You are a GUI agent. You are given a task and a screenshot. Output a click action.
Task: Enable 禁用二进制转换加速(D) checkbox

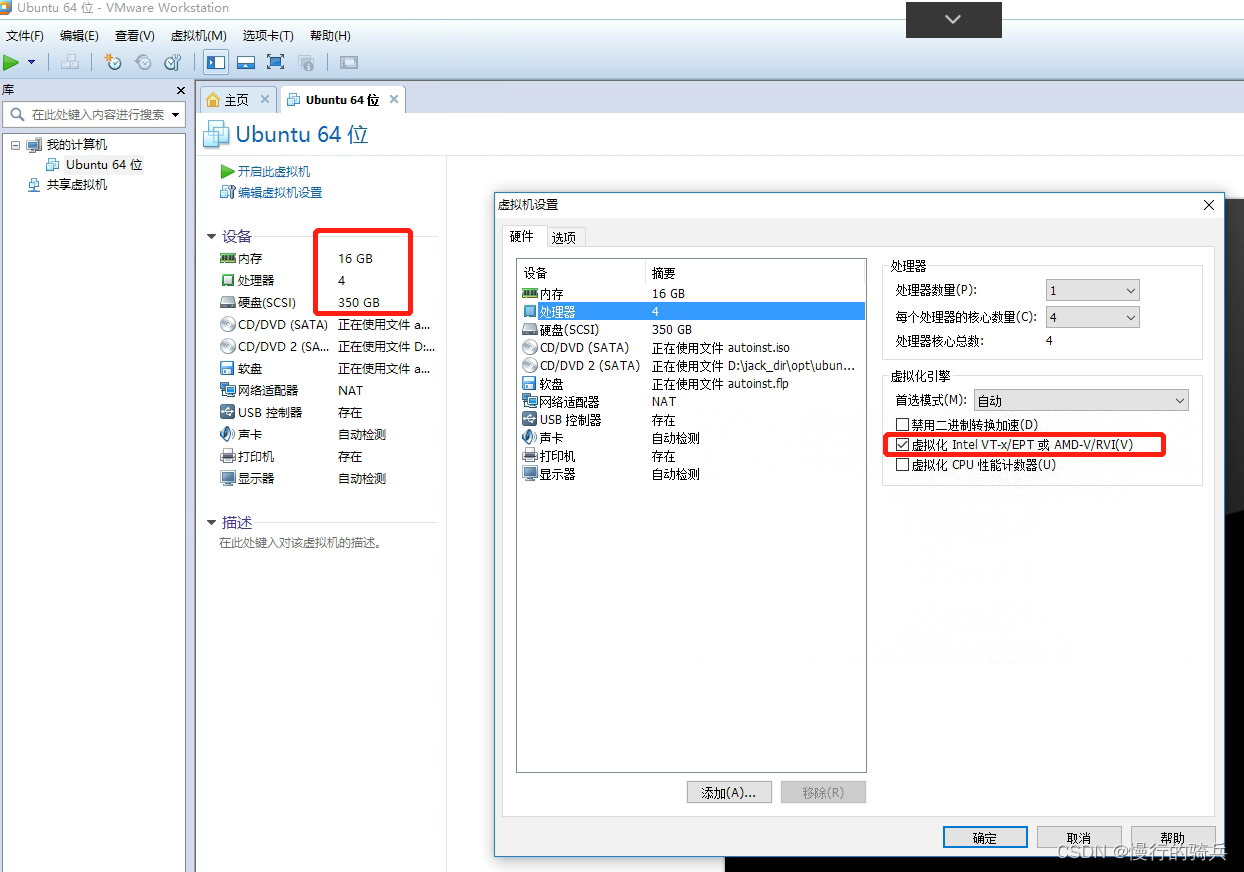pyautogui.click(x=903, y=425)
